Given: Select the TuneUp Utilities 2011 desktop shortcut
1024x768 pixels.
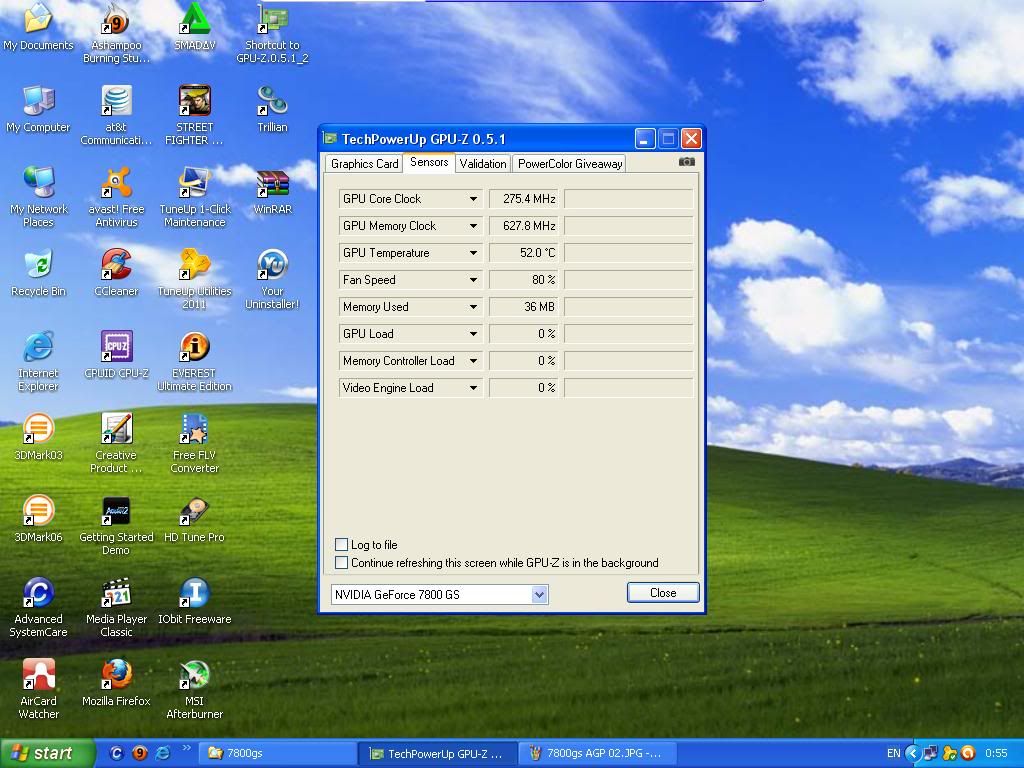Looking at the screenshot, I should (195, 281).
